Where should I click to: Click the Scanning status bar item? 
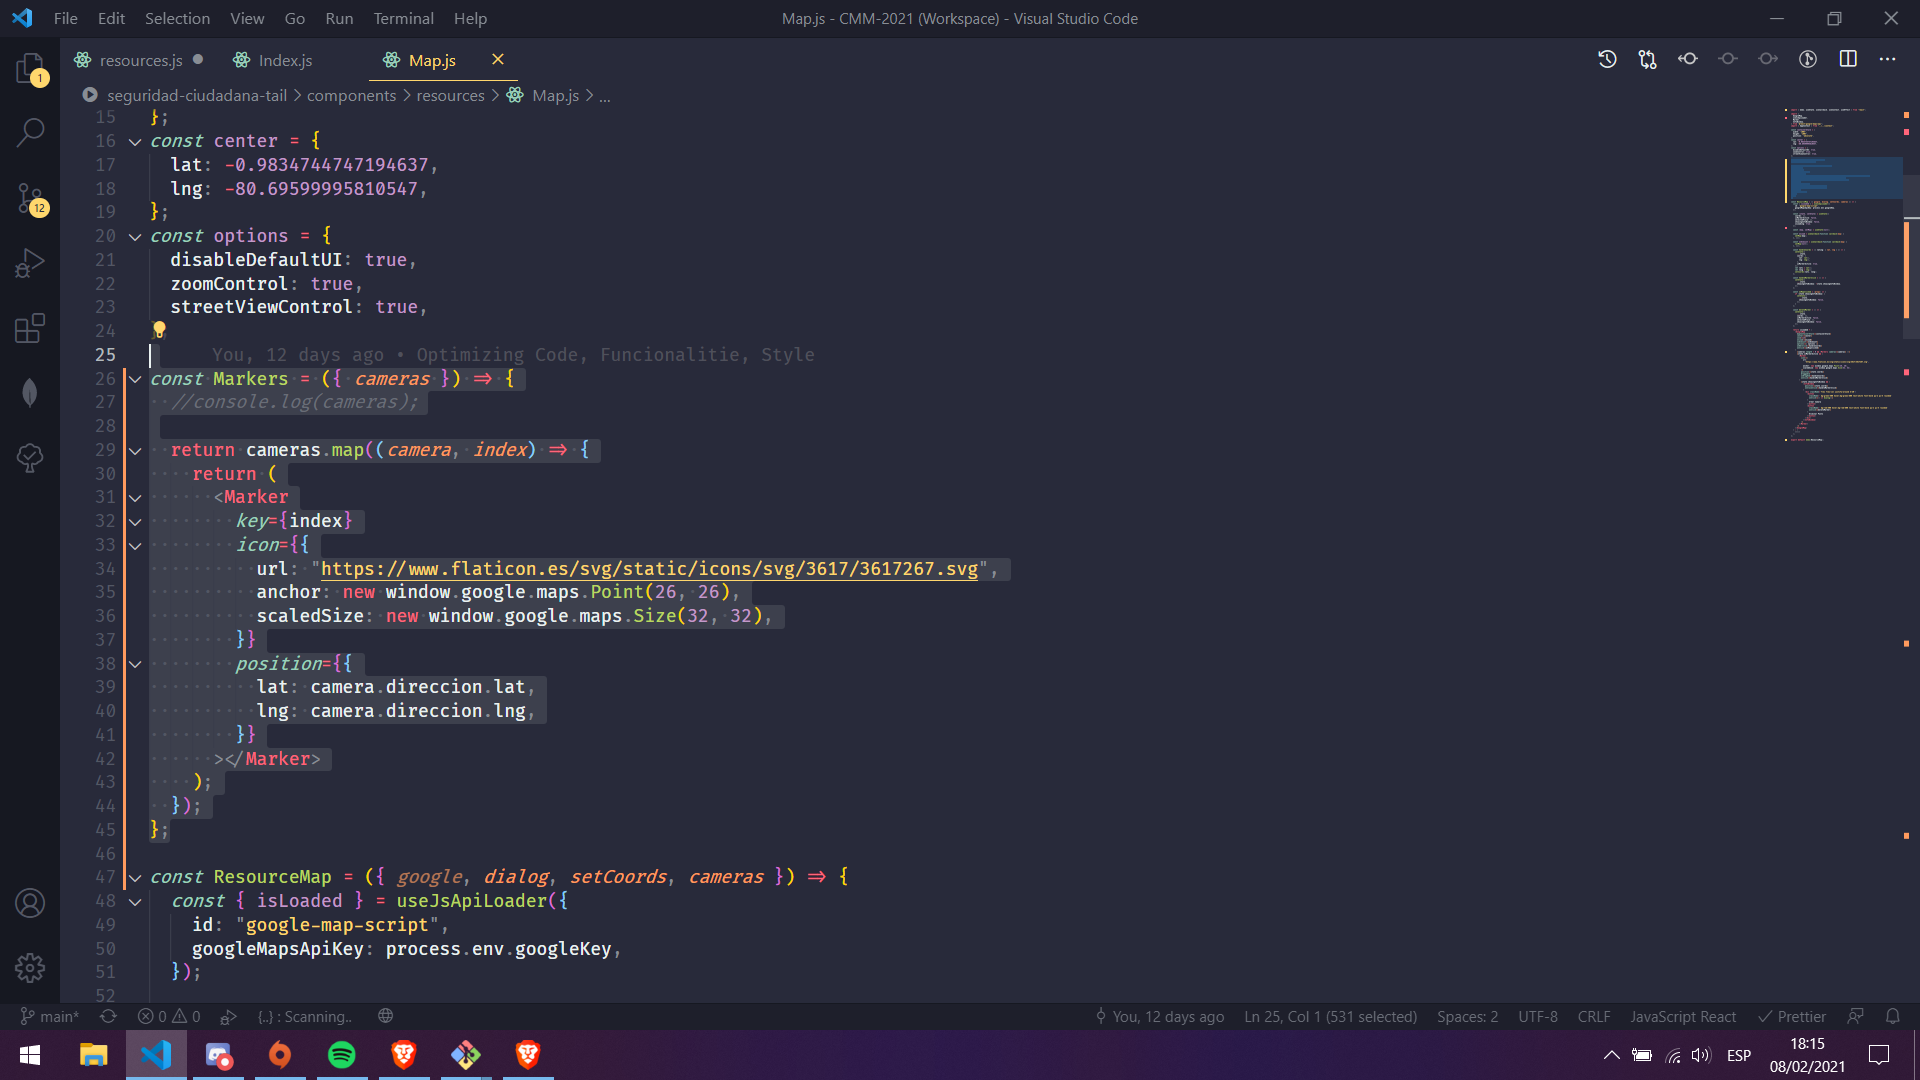(x=305, y=1016)
